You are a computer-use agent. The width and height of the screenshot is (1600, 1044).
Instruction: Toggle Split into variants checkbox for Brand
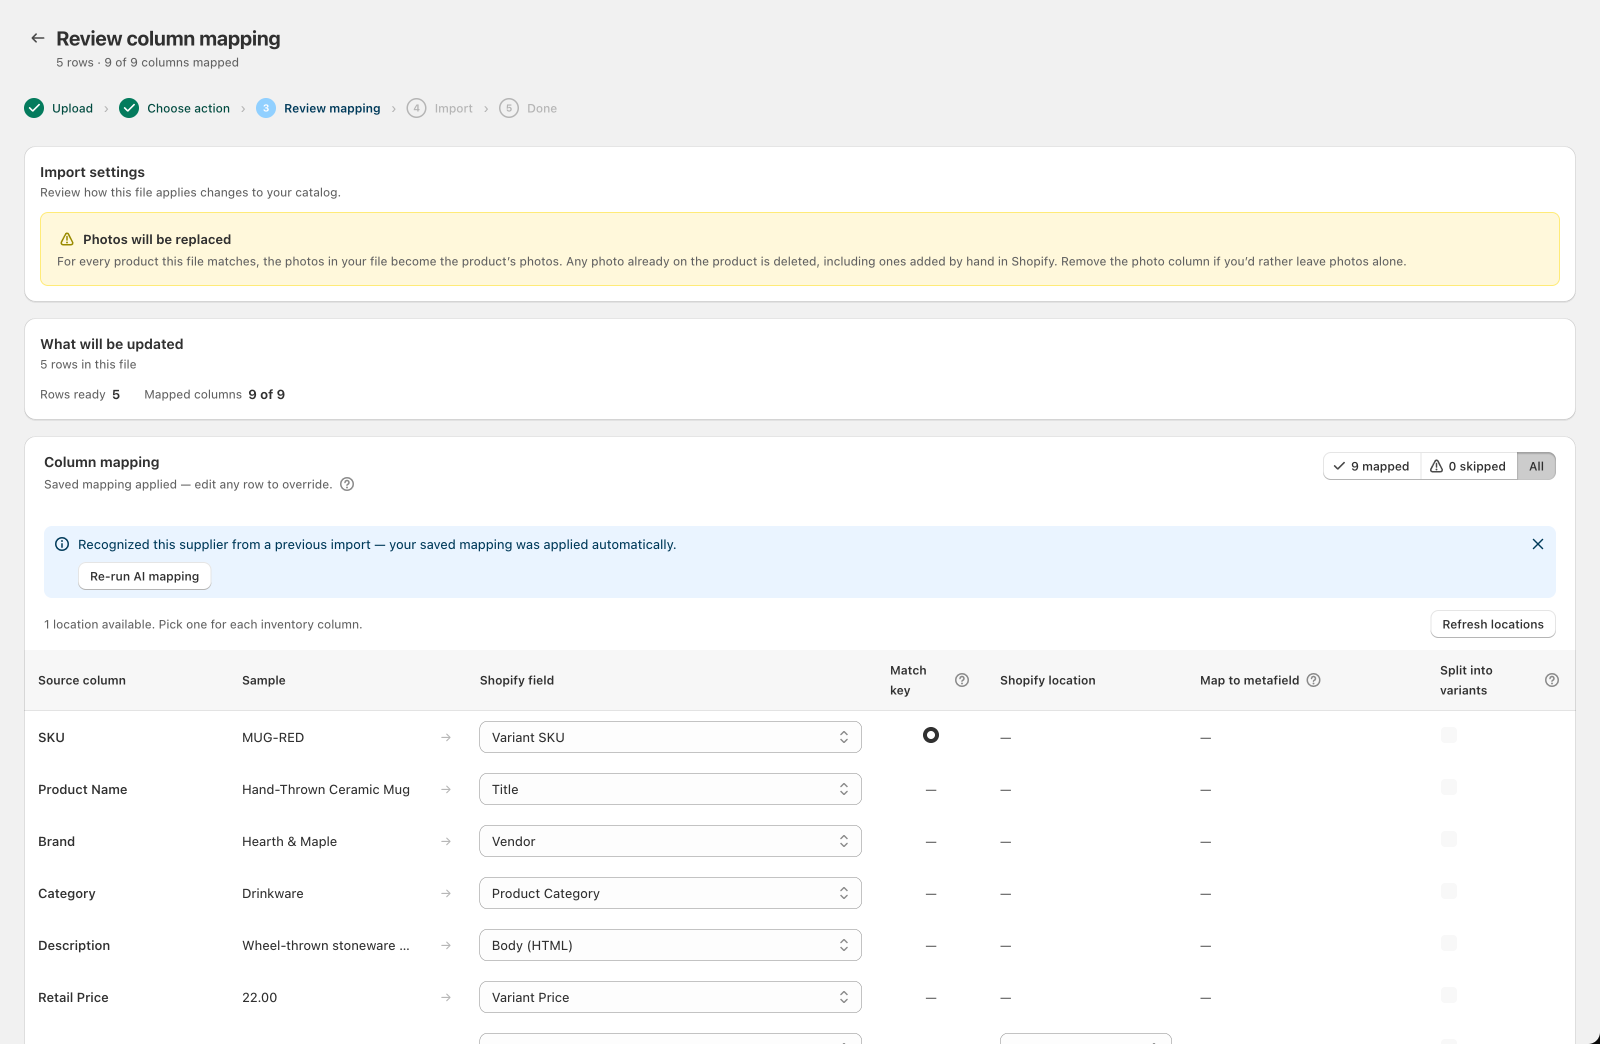coord(1449,839)
